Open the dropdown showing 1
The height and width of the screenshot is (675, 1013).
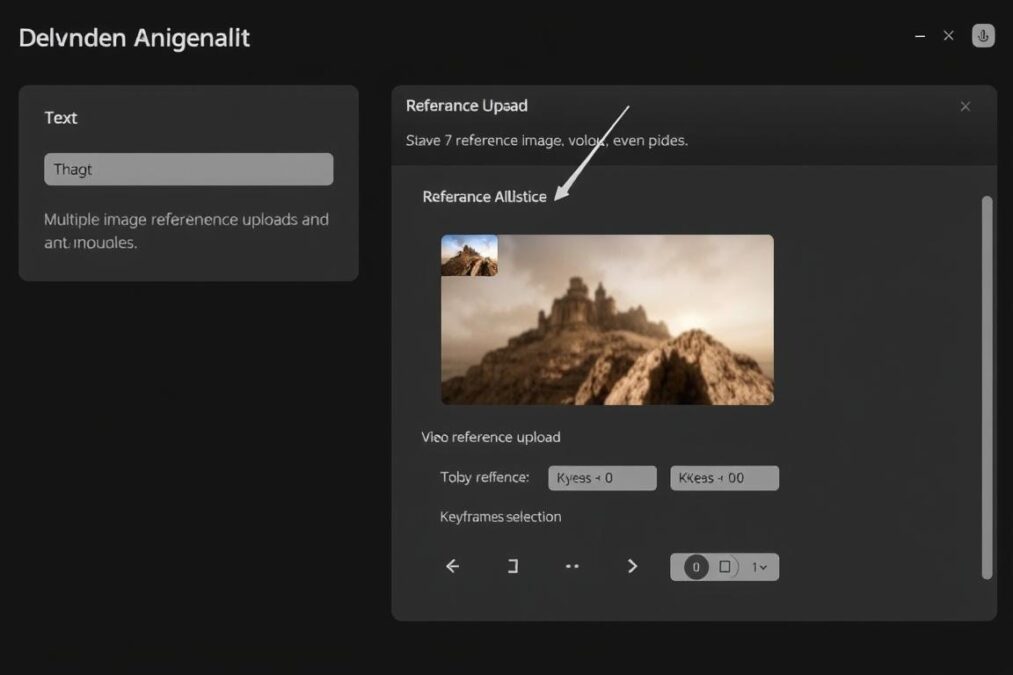[760, 567]
